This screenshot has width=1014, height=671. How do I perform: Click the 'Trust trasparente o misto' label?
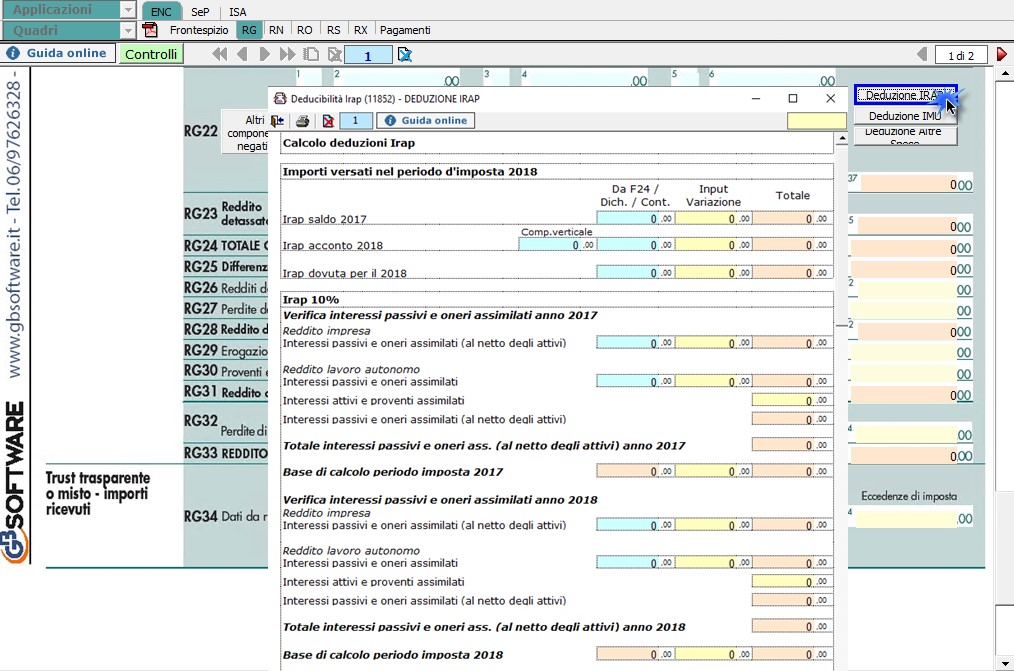pos(98,494)
